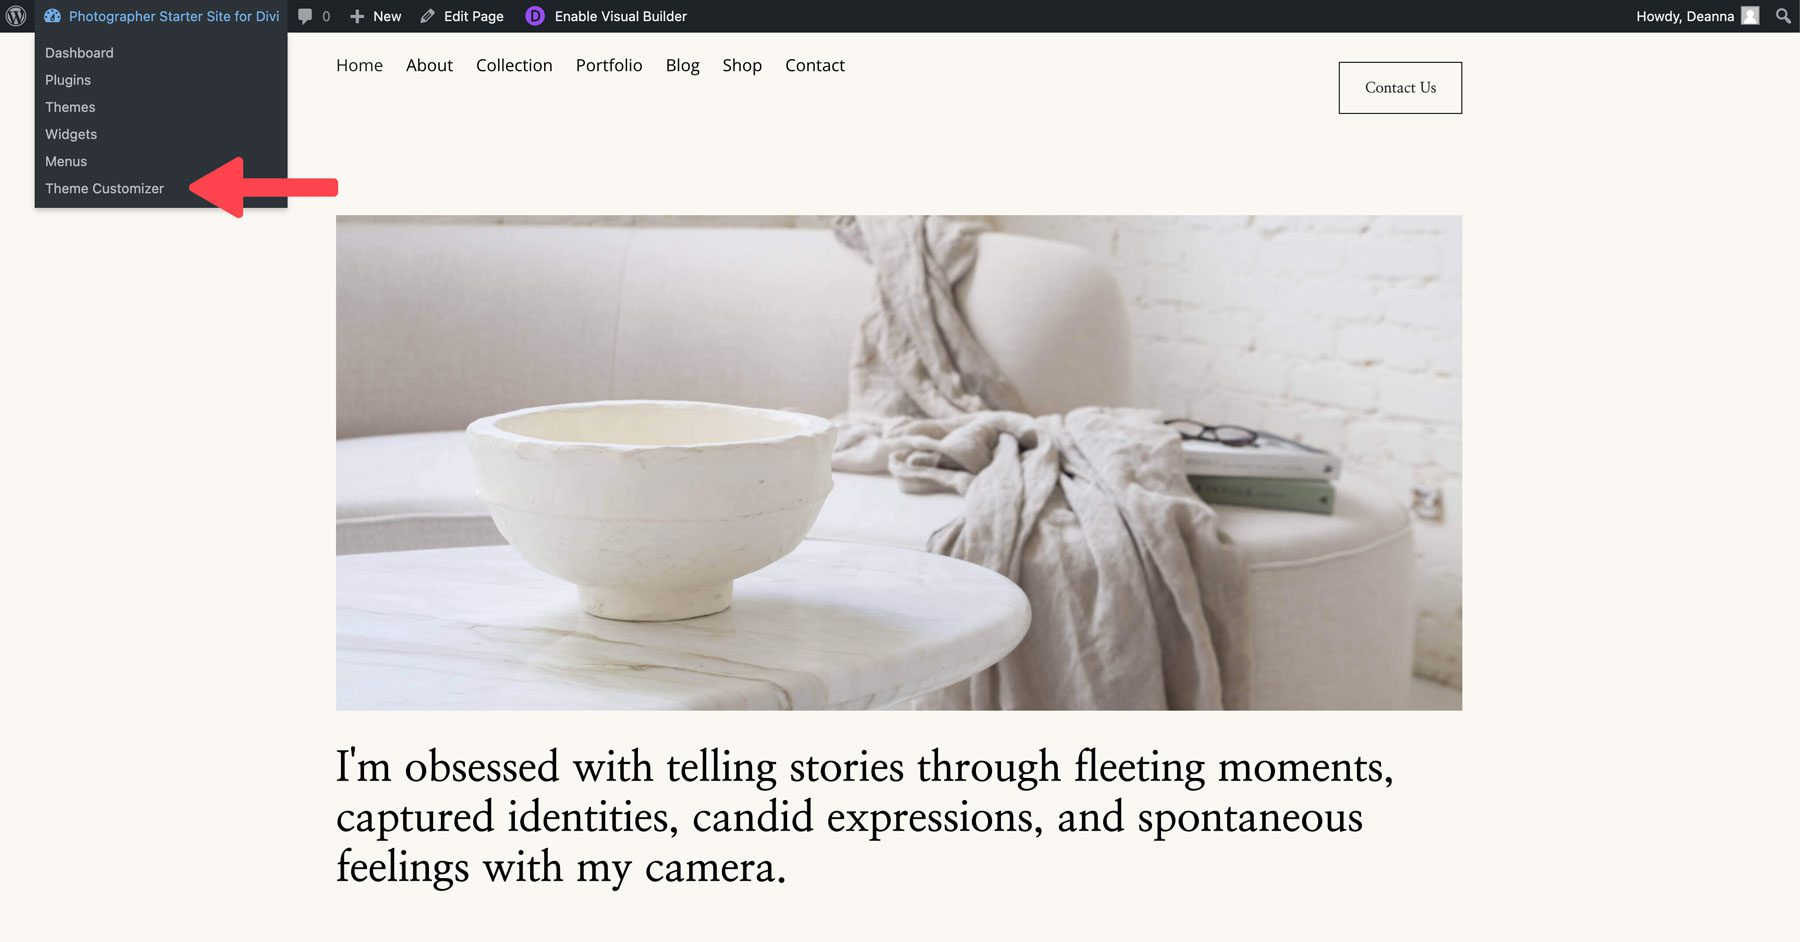Image resolution: width=1800 pixels, height=942 pixels.
Task: Click the plus icon for New
Action: pos(357,16)
